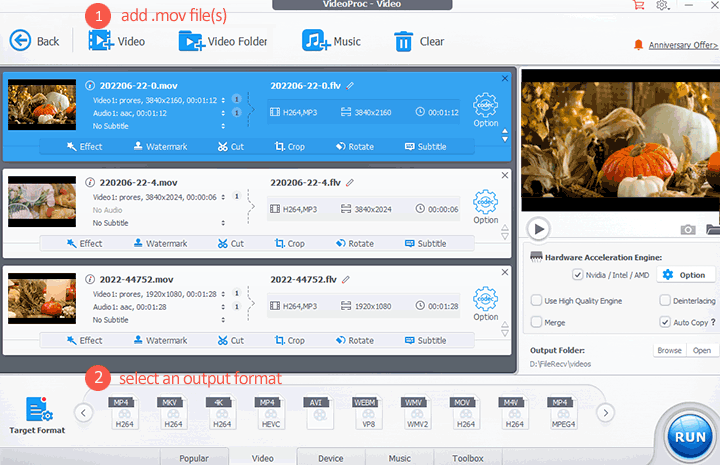Browse for output folder
Image resolution: width=720 pixels, height=465 pixels.
669,350
